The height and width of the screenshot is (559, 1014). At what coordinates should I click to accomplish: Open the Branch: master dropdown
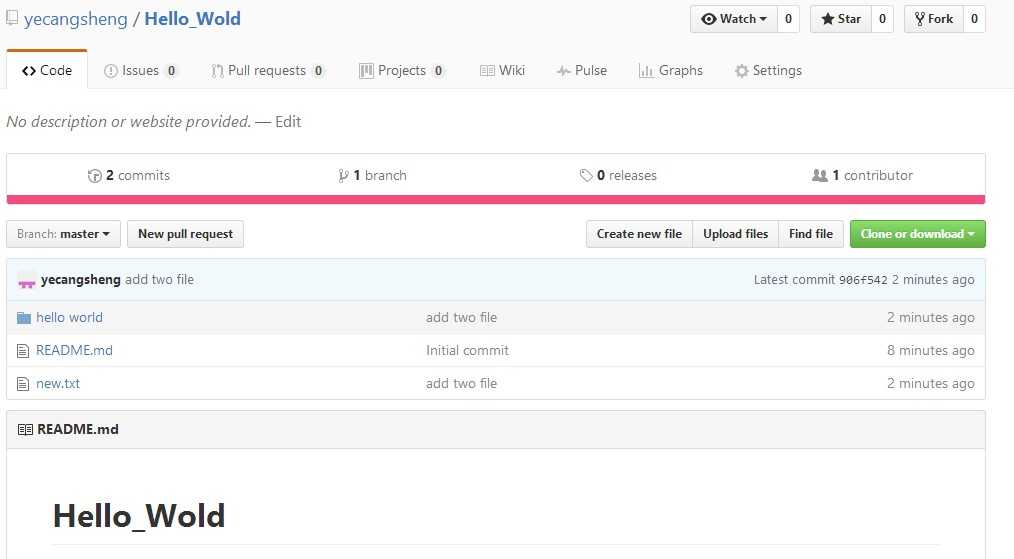tap(63, 234)
